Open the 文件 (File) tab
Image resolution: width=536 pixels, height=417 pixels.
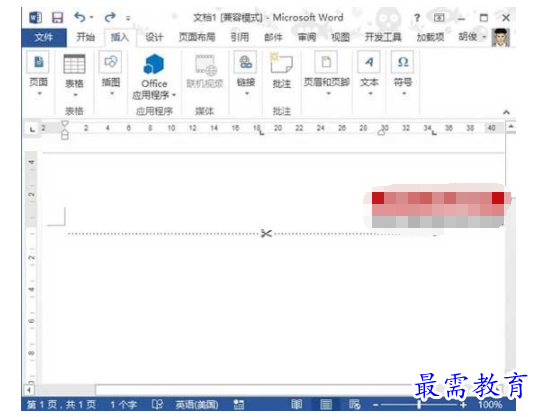click(x=44, y=37)
